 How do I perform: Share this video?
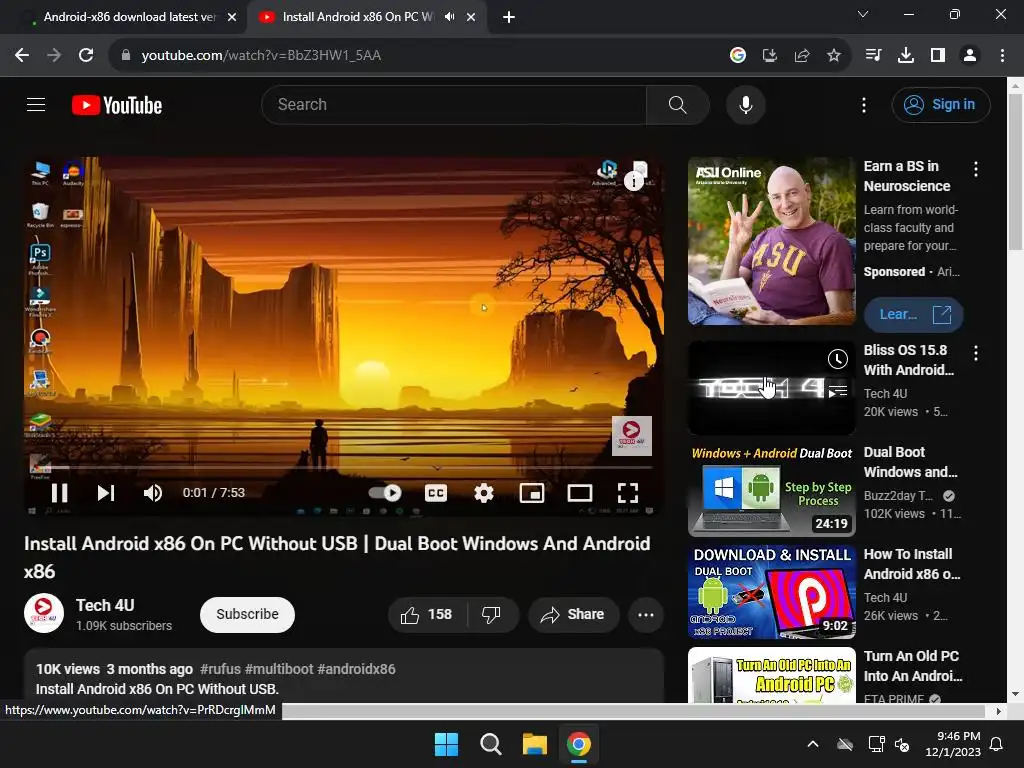[x=573, y=615]
